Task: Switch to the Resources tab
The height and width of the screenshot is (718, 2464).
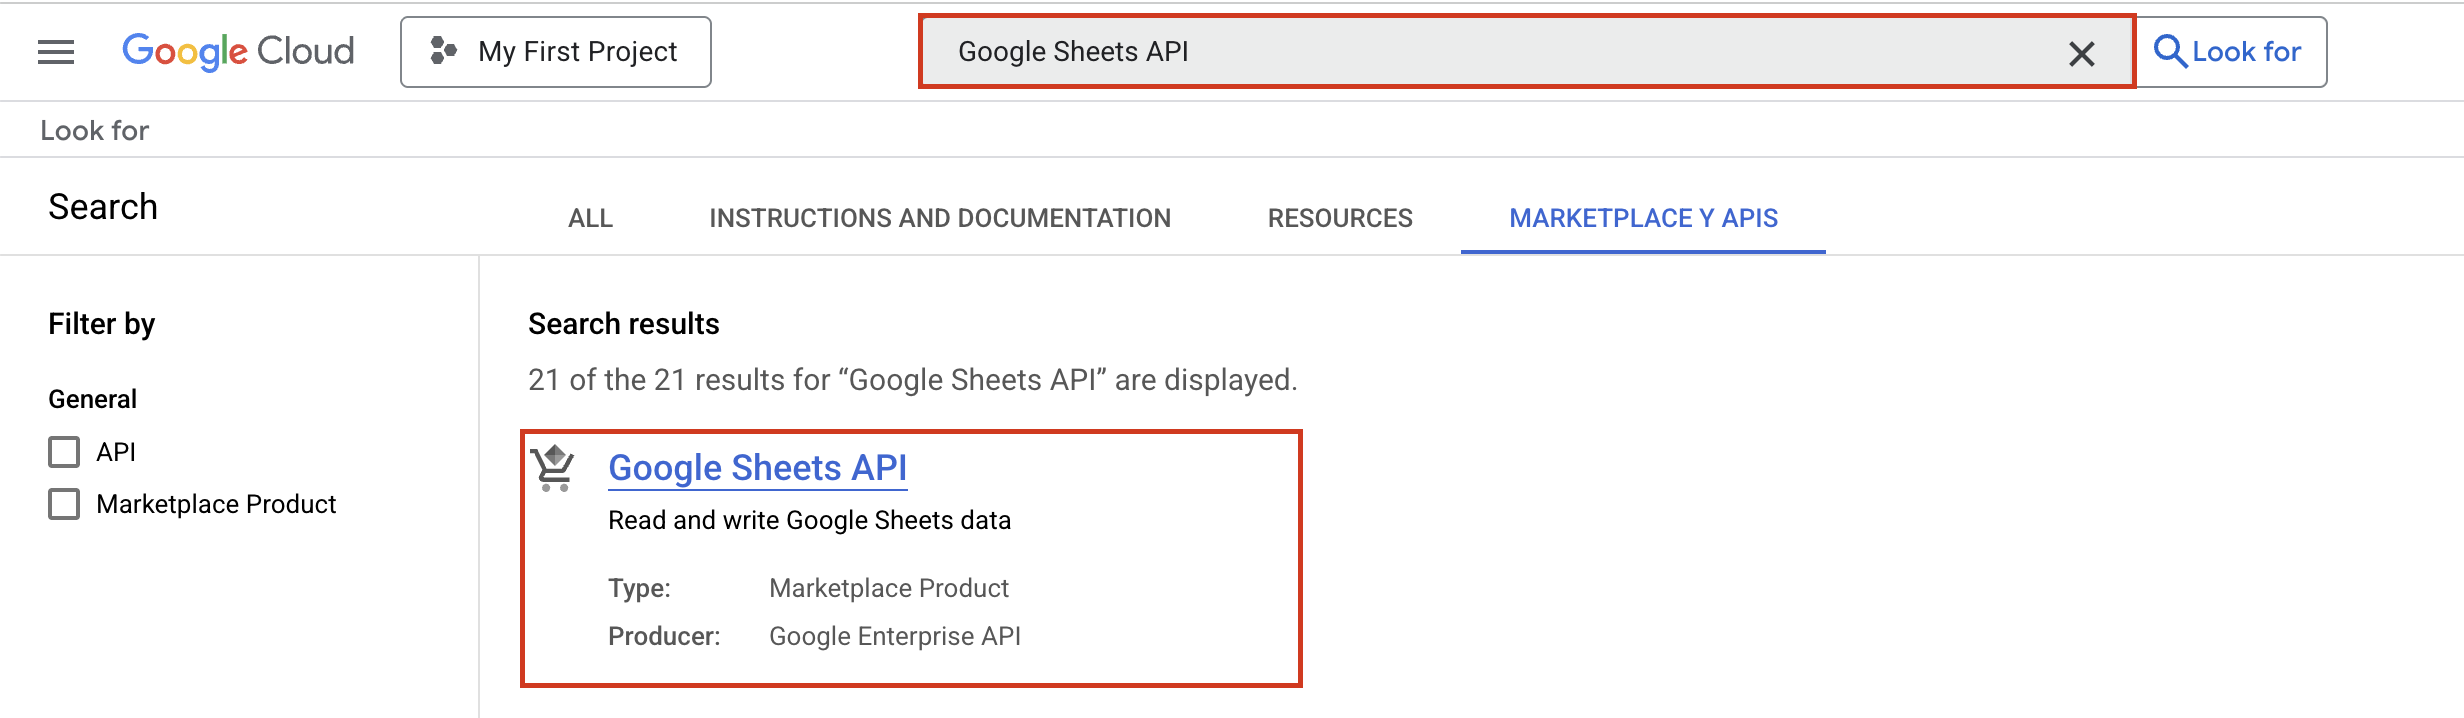Action: (x=1340, y=218)
